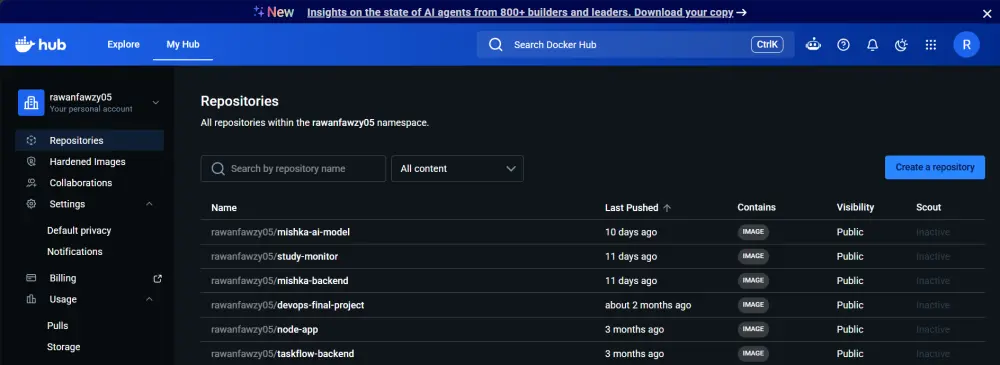This screenshot has width=1000, height=365.
Task: Open the apps grid icon
Action: [x=930, y=45]
